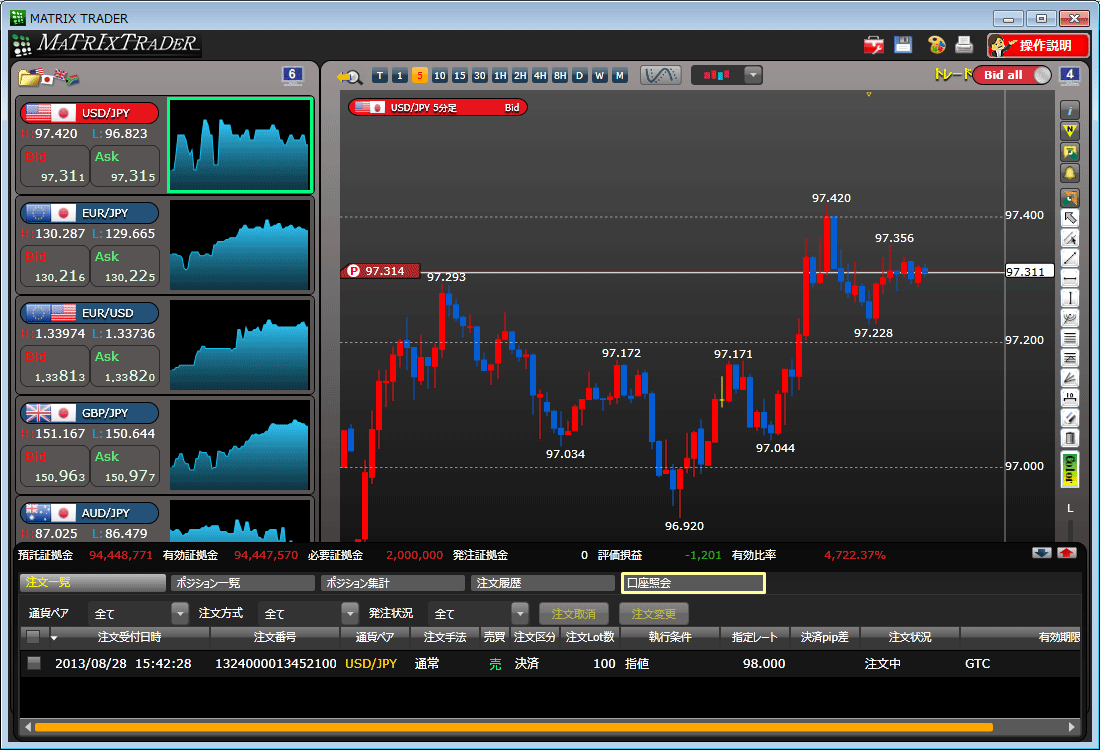This screenshot has height=750, width=1100.
Task: Open the 口座照会 tab
Action: (693, 583)
